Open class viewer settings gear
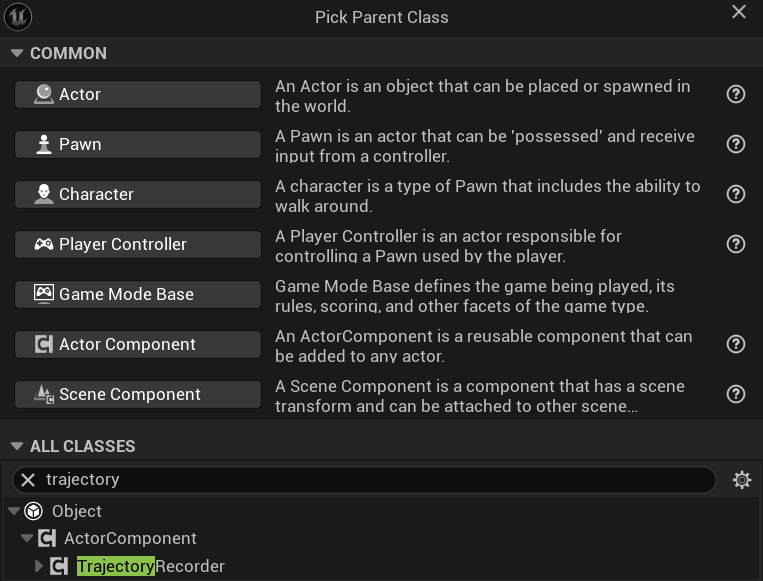The image size is (763, 581). [741, 480]
